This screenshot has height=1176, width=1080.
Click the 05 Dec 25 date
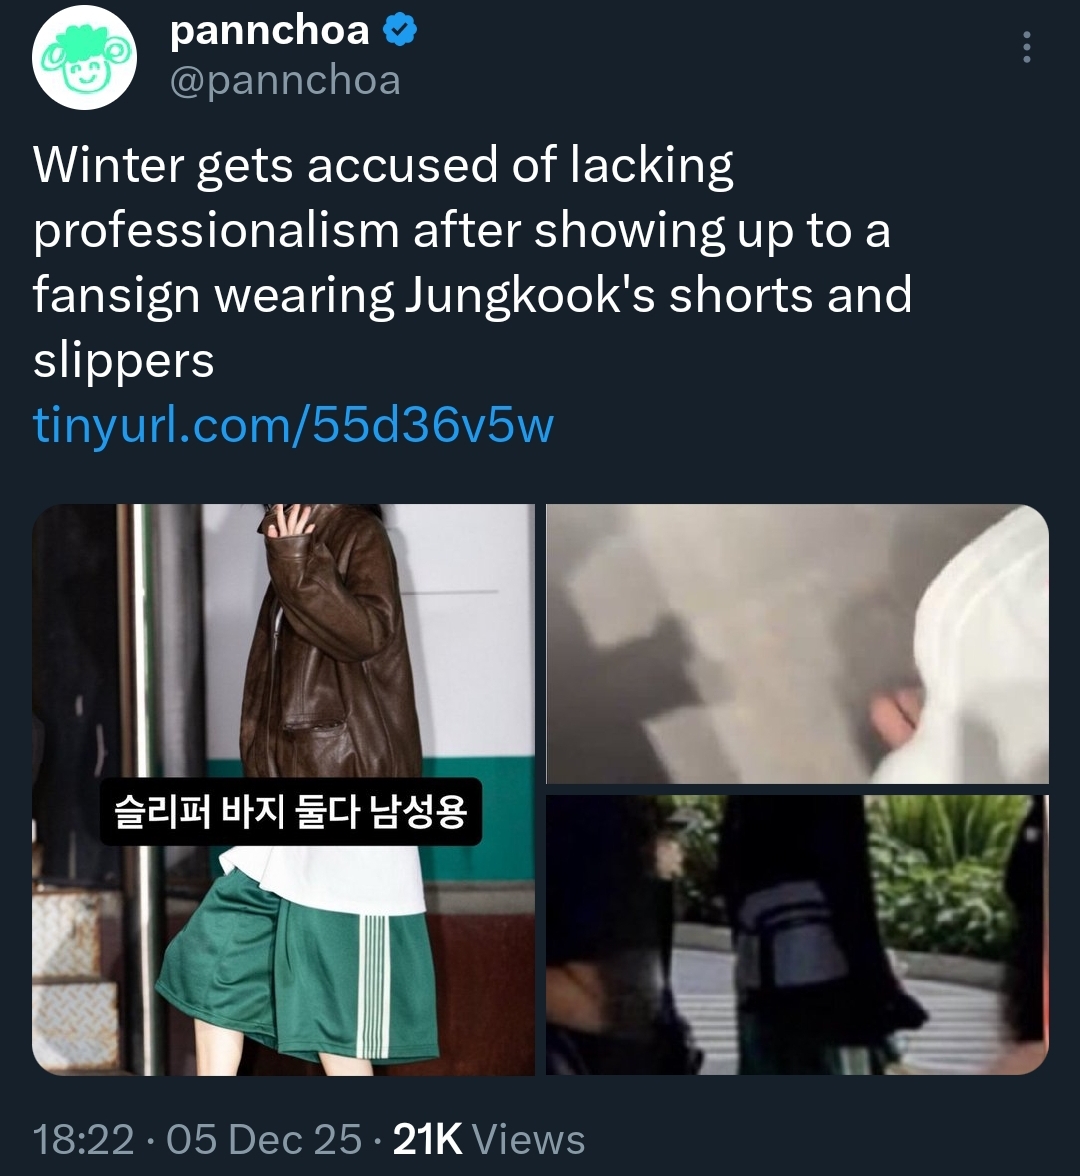(264, 1139)
